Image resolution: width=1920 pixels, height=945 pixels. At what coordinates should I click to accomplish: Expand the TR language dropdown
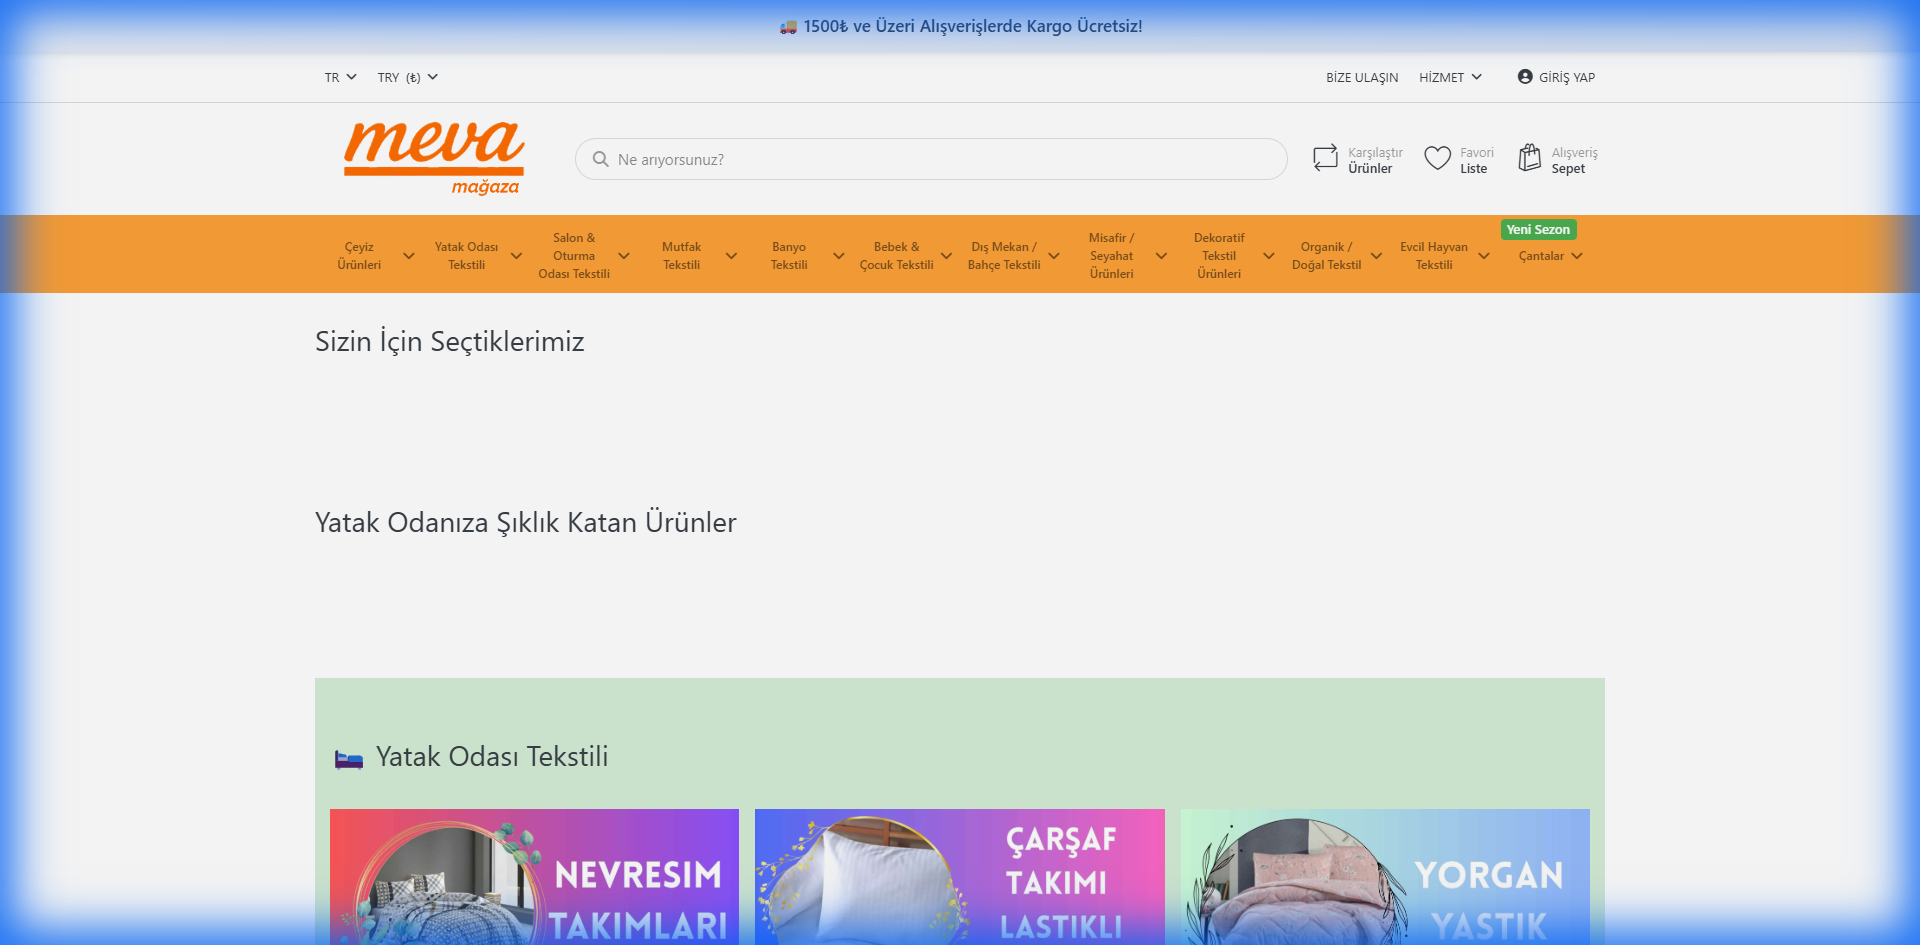click(340, 77)
